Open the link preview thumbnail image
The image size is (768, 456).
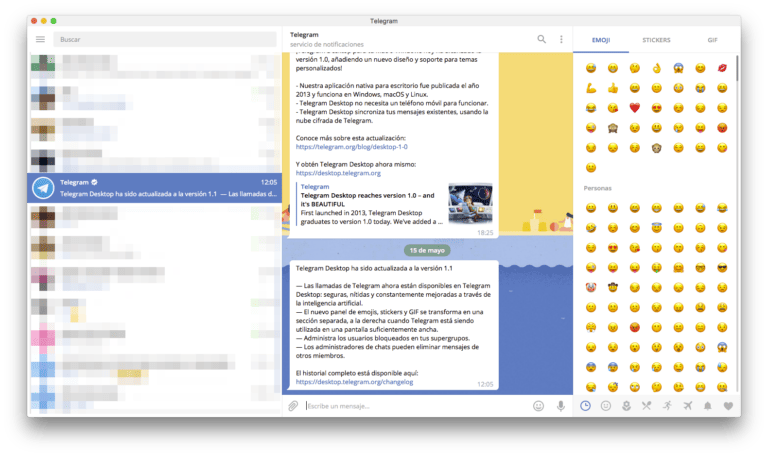coord(470,203)
